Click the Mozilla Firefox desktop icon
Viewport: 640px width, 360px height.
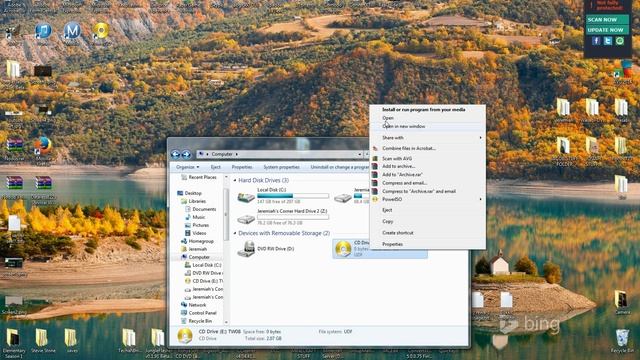(x=43, y=146)
